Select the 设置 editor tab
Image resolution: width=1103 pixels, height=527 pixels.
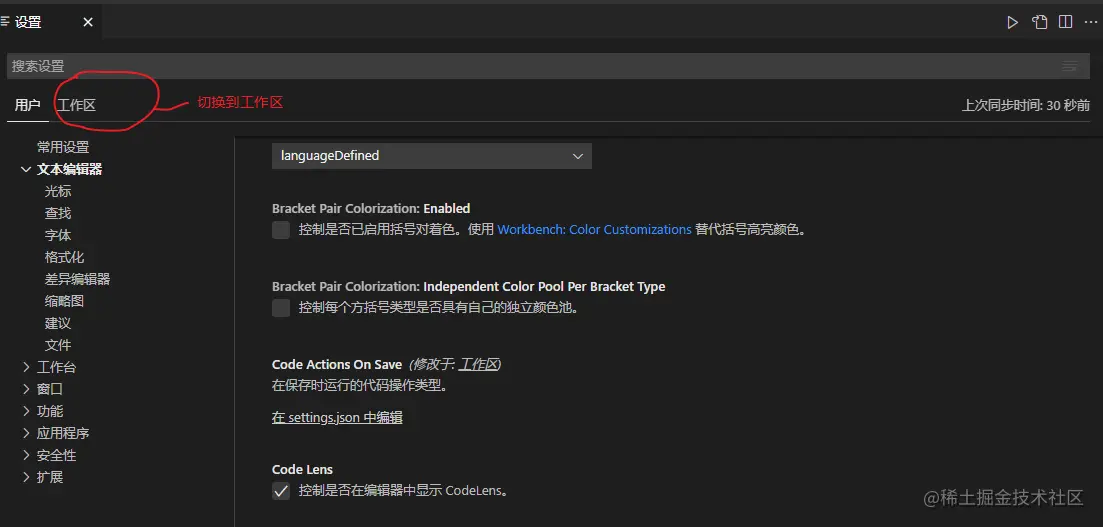click(x=51, y=23)
